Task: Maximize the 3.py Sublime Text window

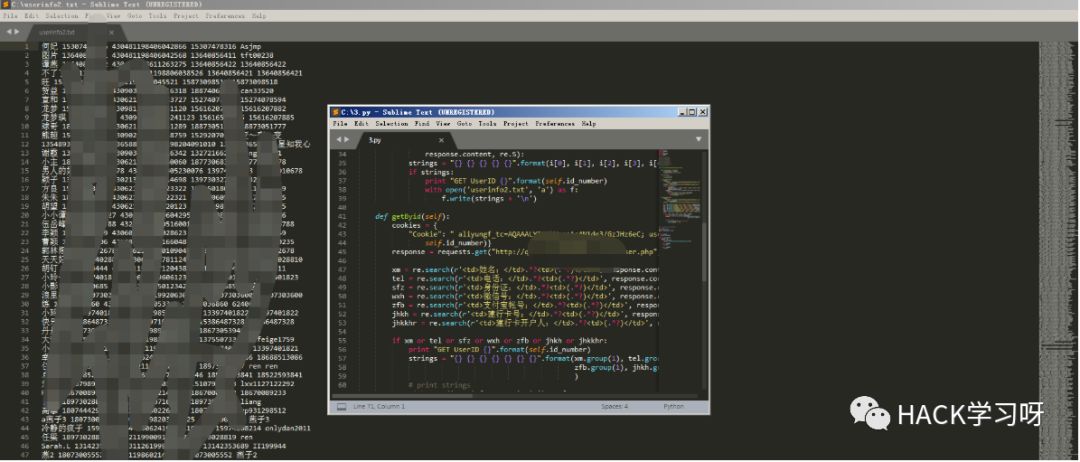Action: [691, 111]
